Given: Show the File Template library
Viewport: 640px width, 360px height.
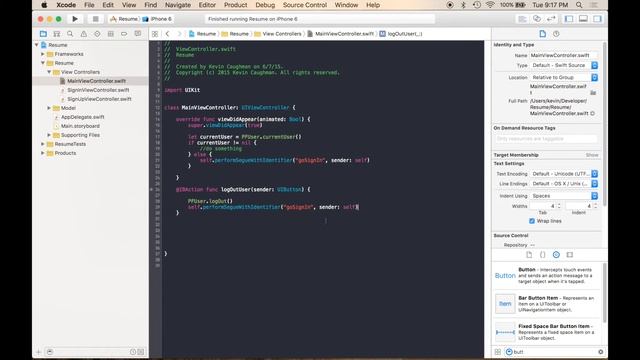Looking at the screenshot, I should [x=529, y=255].
